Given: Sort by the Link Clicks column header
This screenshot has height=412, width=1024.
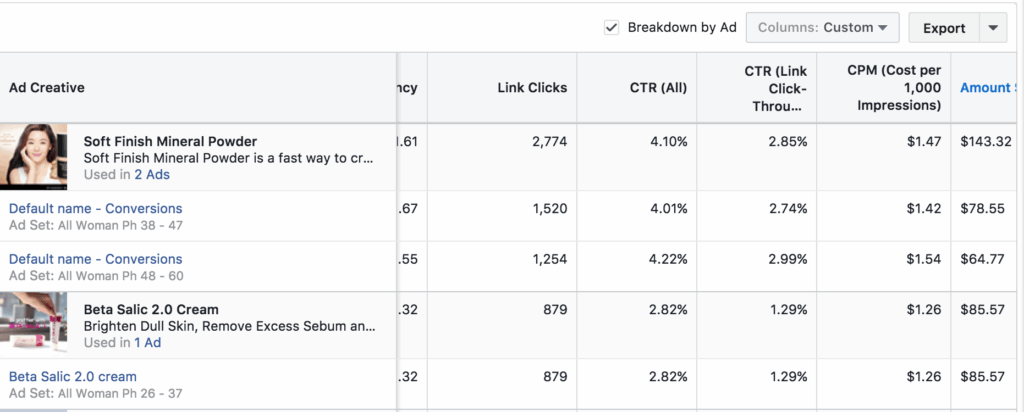Looking at the screenshot, I should pyautogui.click(x=532, y=88).
